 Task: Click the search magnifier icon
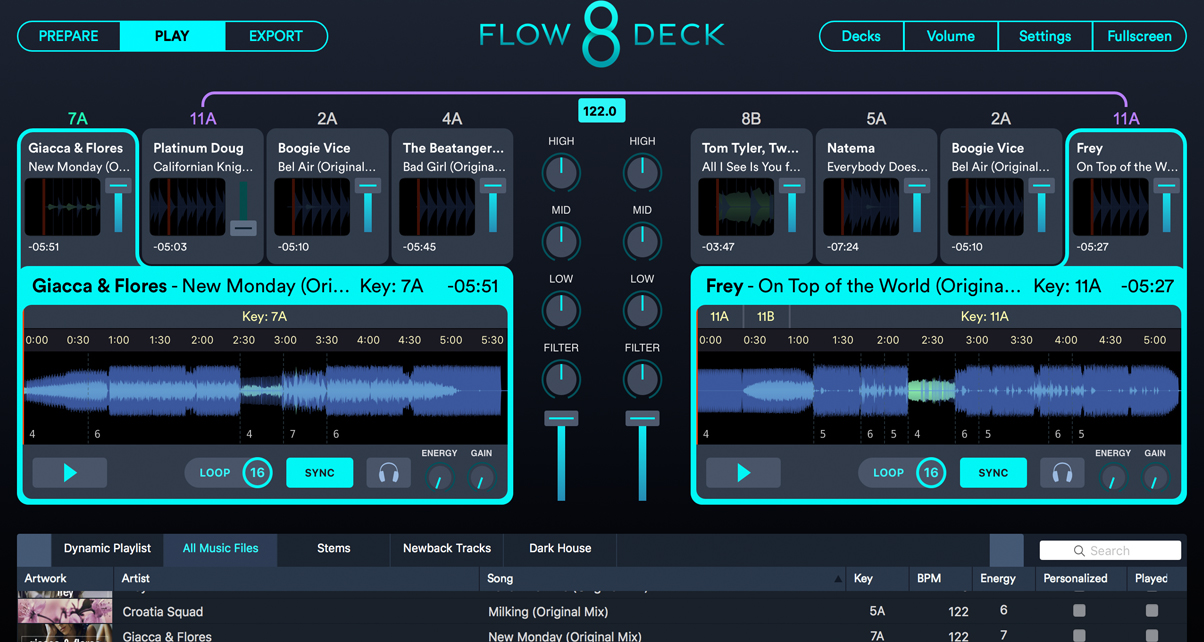1079,551
